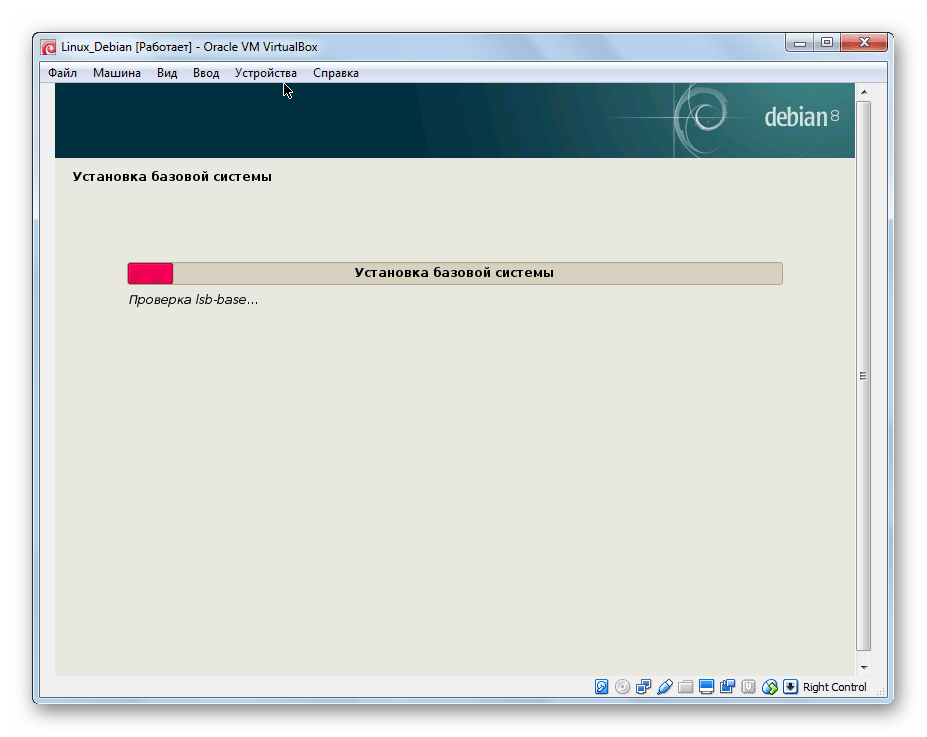Click the video capture status icon
Screen dimensions: 927x737
[727, 686]
